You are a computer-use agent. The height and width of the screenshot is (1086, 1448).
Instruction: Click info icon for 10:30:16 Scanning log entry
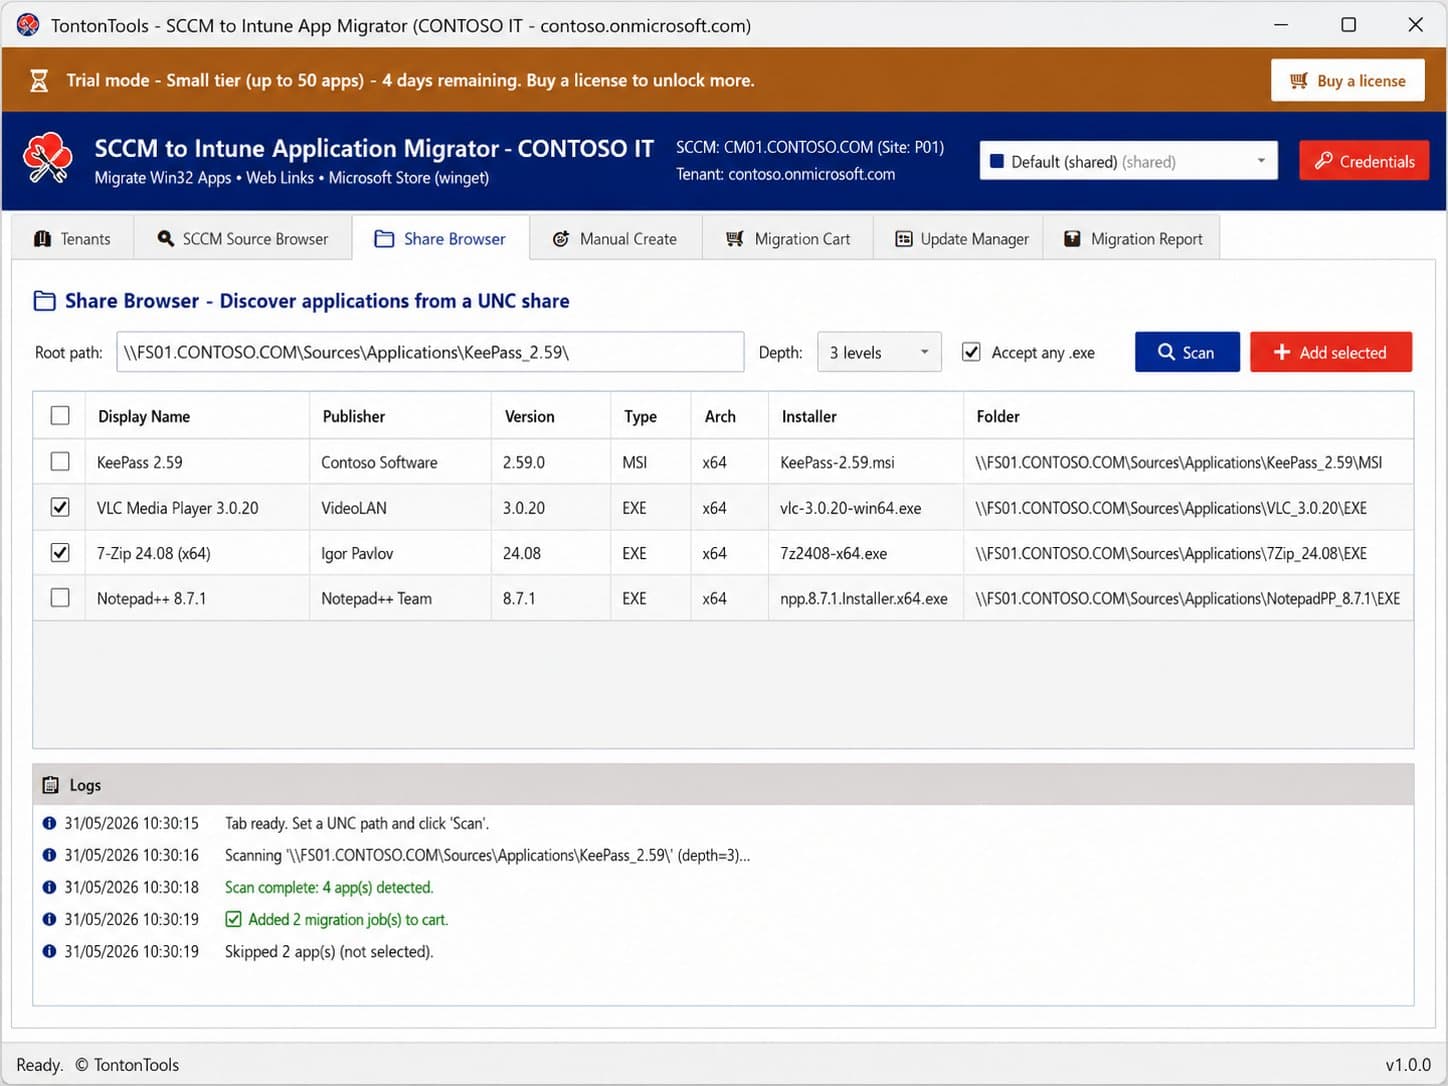coord(49,855)
